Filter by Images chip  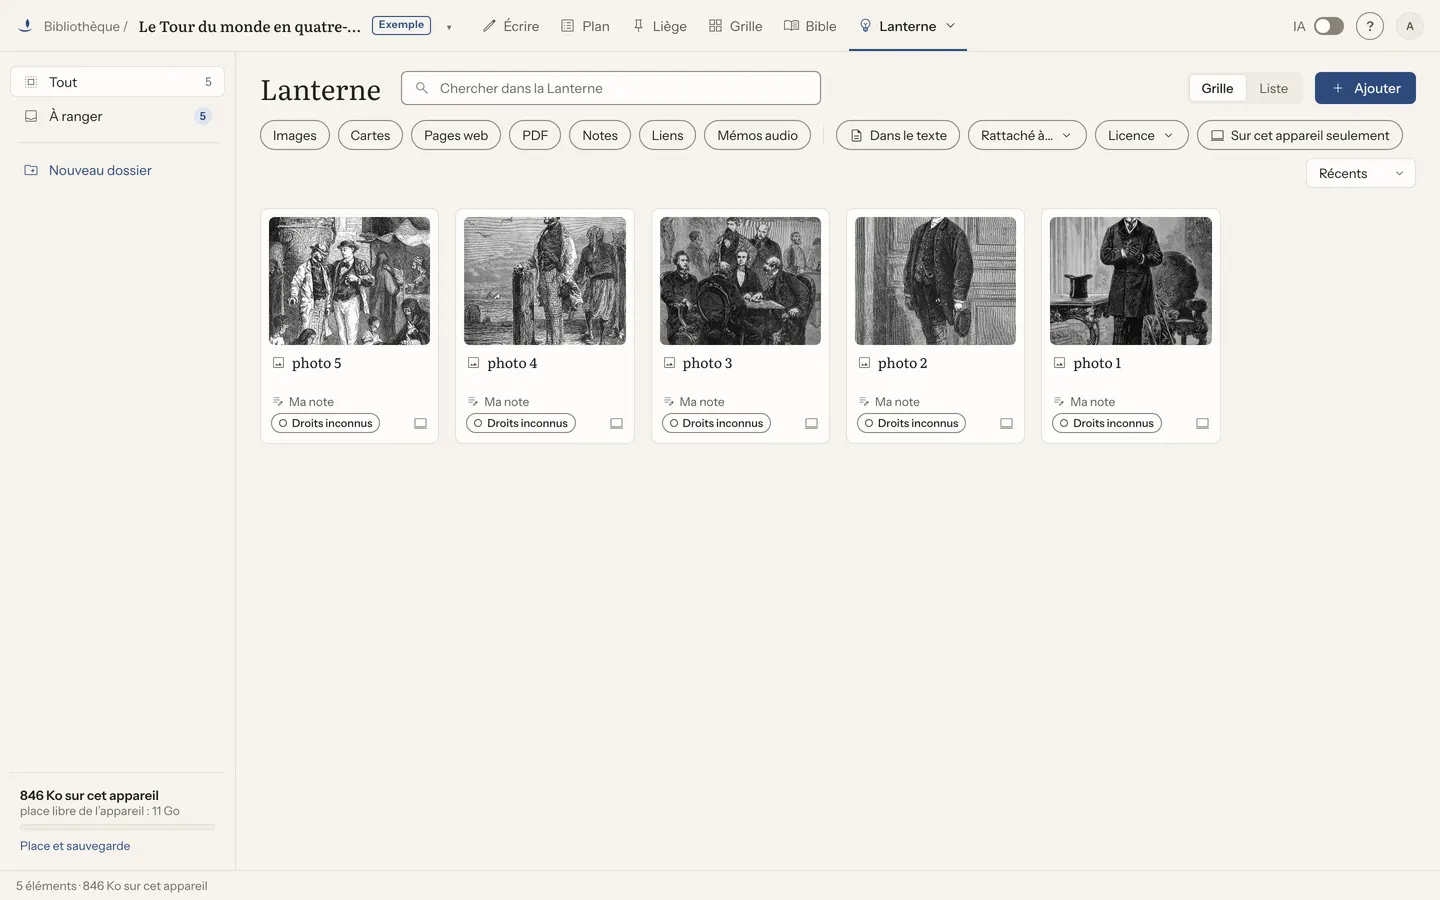(x=295, y=135)
